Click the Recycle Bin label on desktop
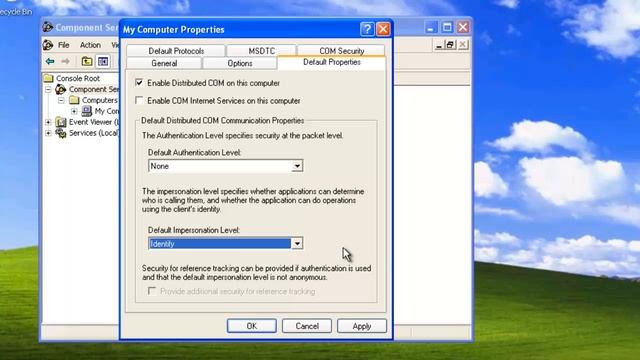Image resolution: width=640 pixels, height=360 pixels. [16, 12]
